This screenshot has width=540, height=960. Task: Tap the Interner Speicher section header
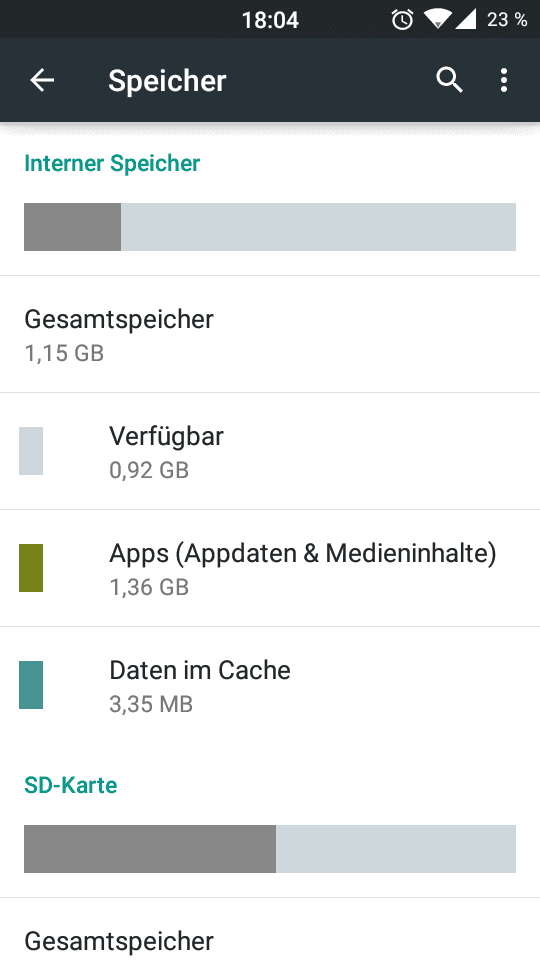click(112, 163)
